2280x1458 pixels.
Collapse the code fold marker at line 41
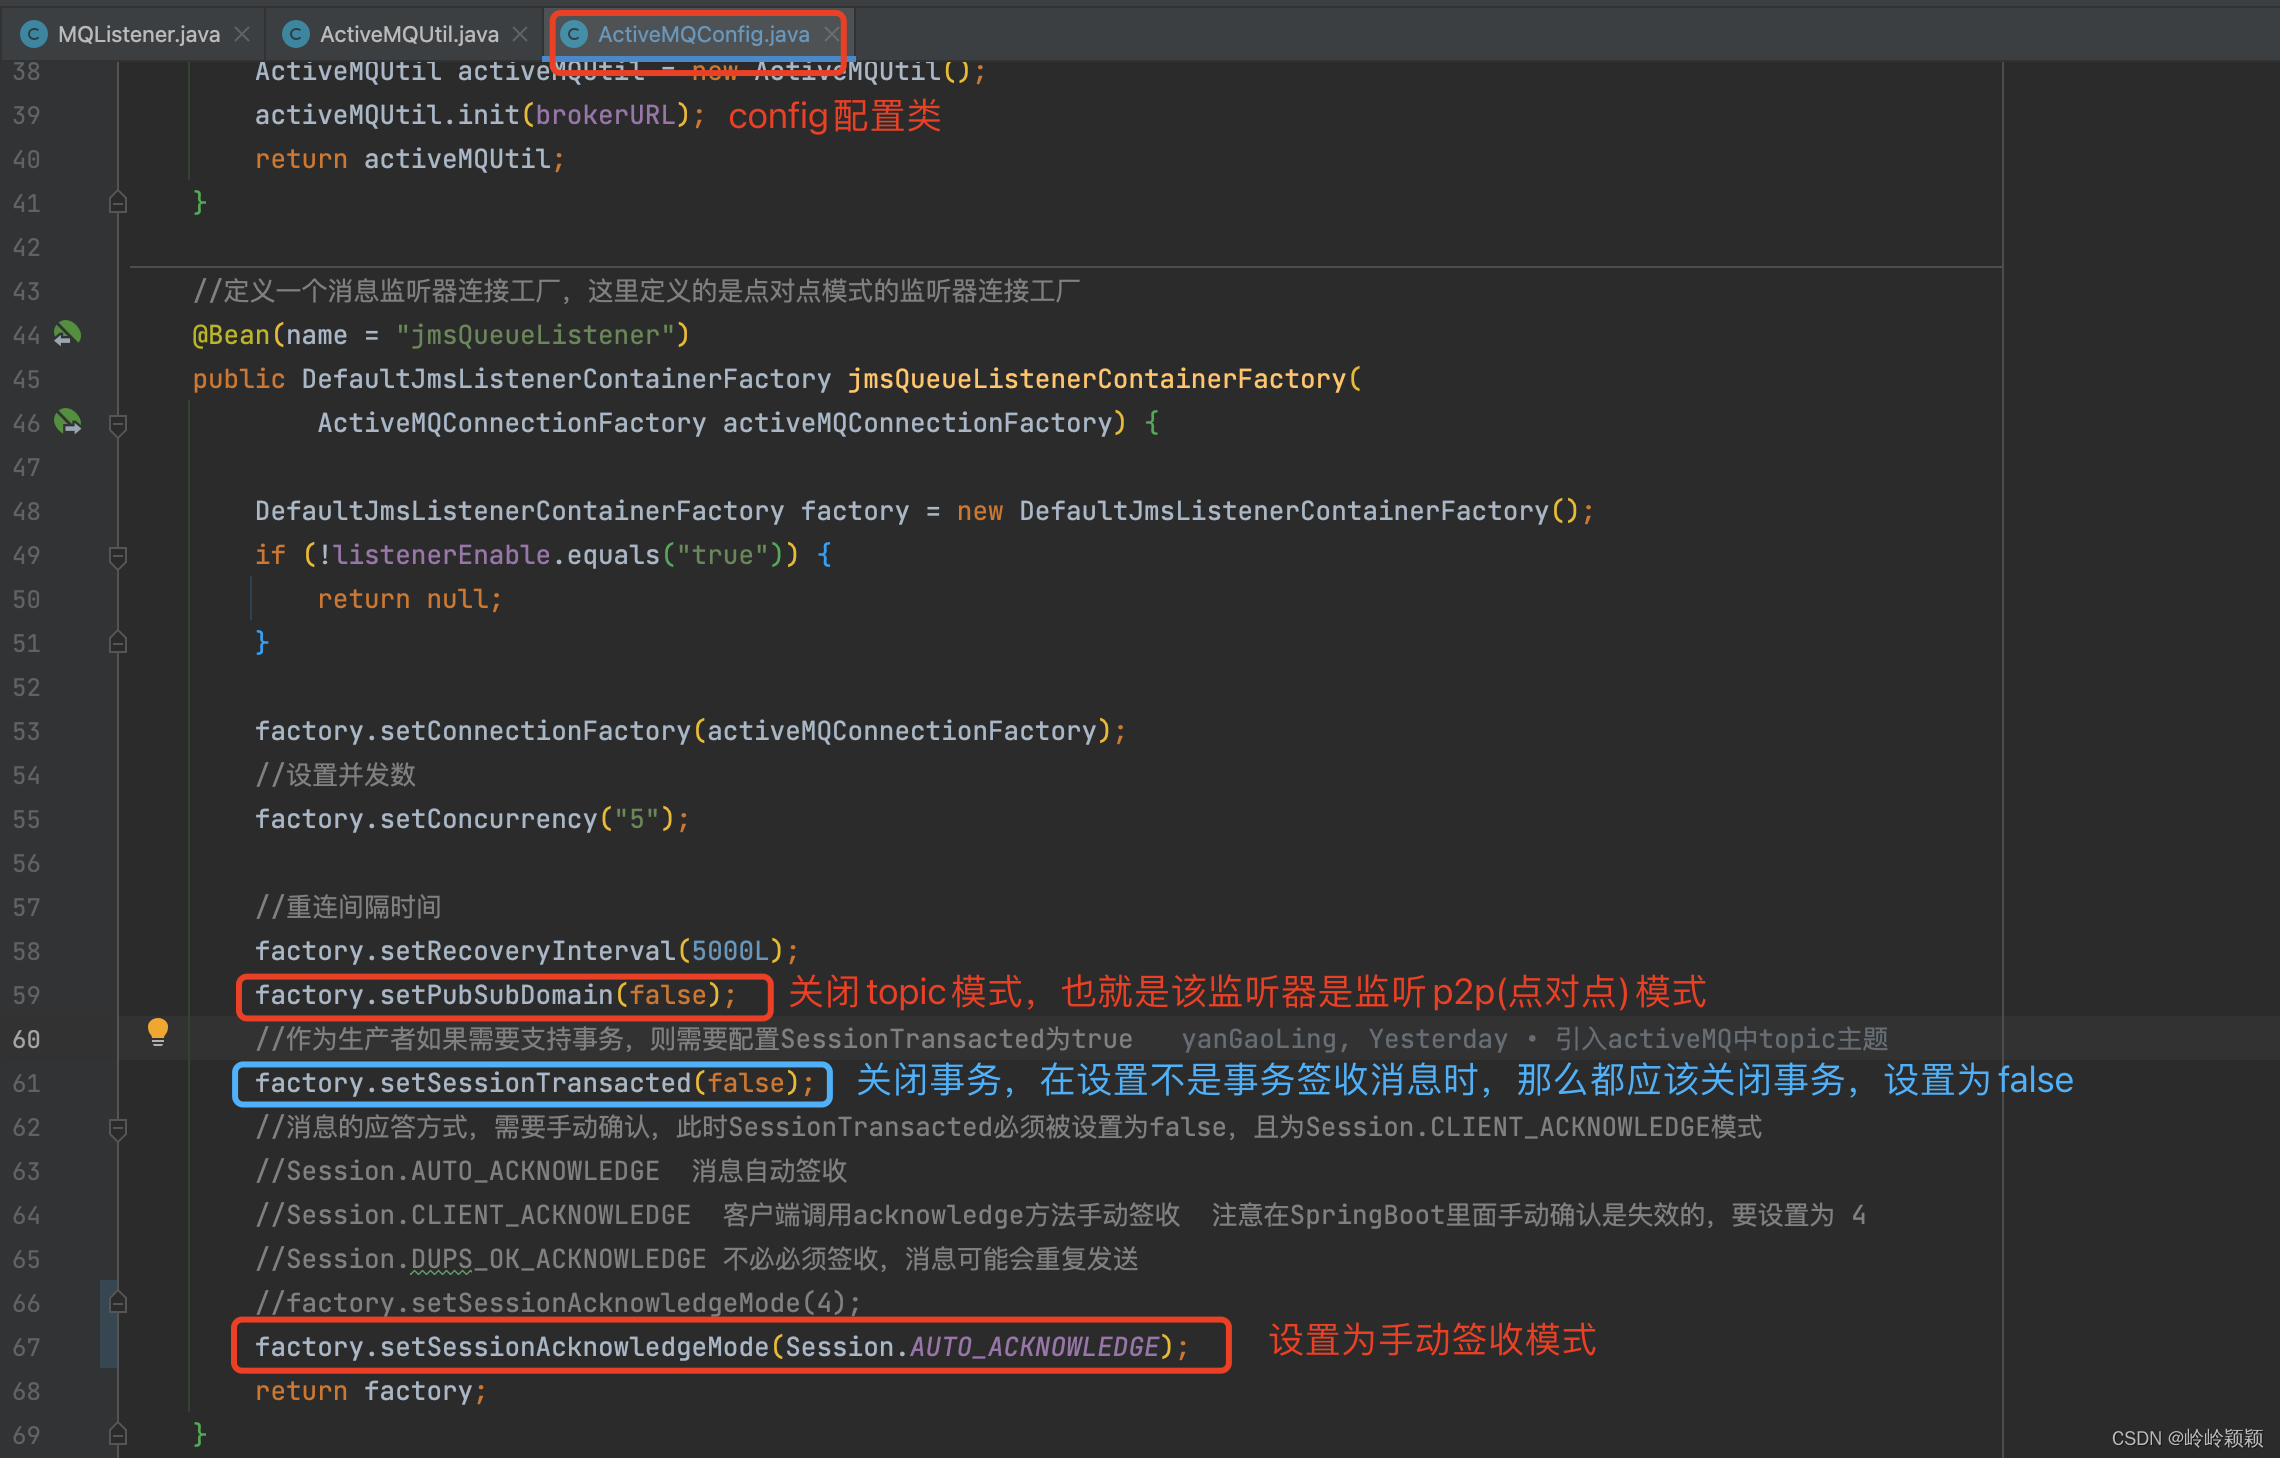pyautogui.click(x=118, y=203)
